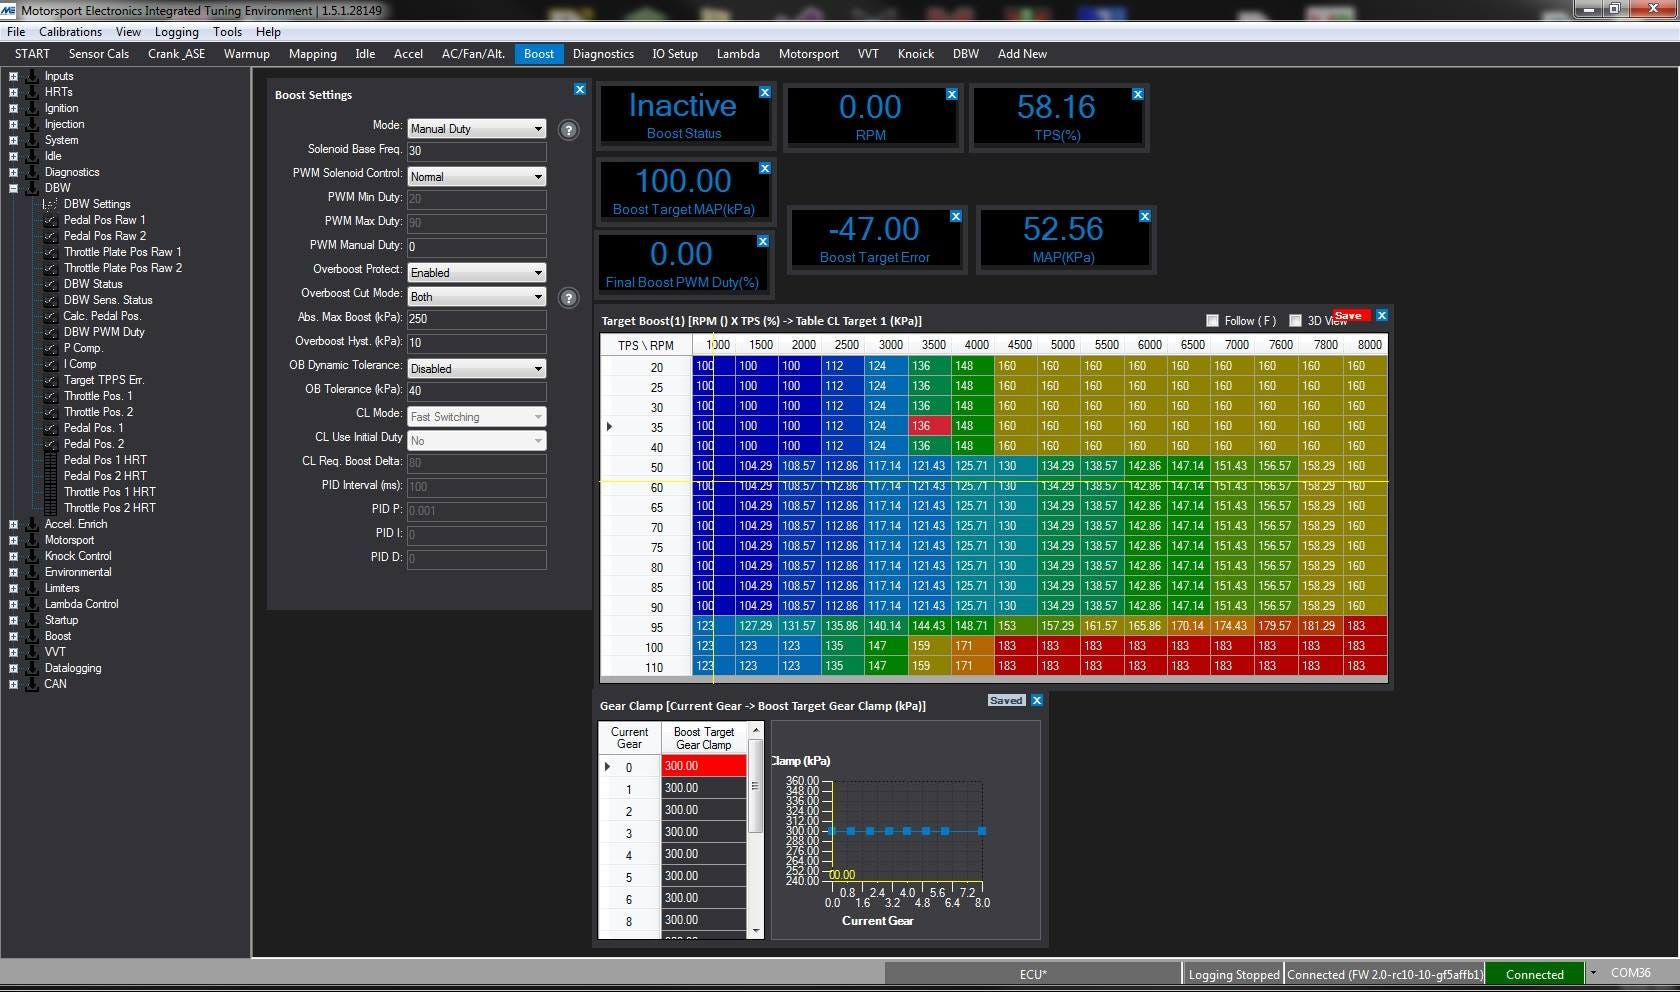Click the Ignition tree node icon

click(32, 108)
